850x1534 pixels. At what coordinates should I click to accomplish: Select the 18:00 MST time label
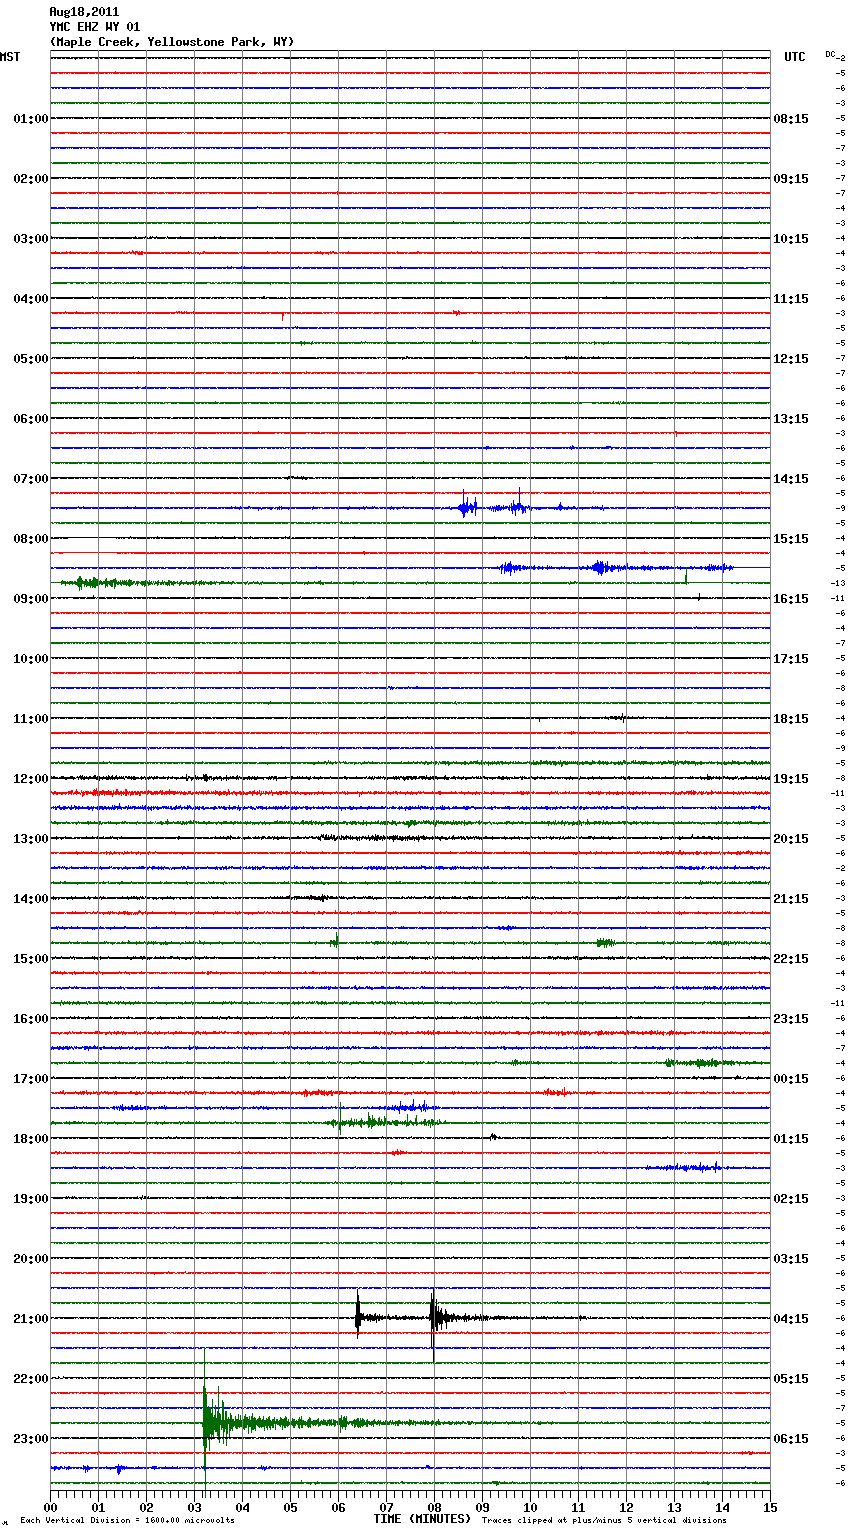click(x=31, y=1139)
